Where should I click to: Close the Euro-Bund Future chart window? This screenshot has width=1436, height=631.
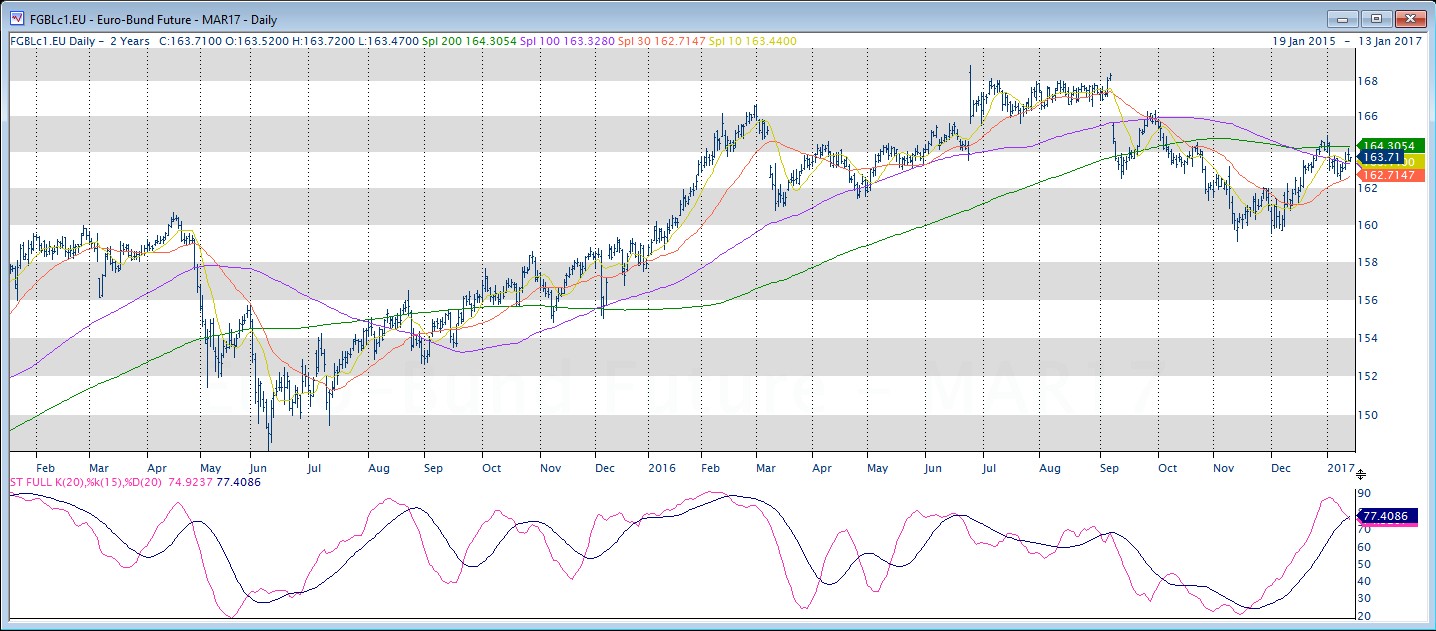pos(1411,19)
